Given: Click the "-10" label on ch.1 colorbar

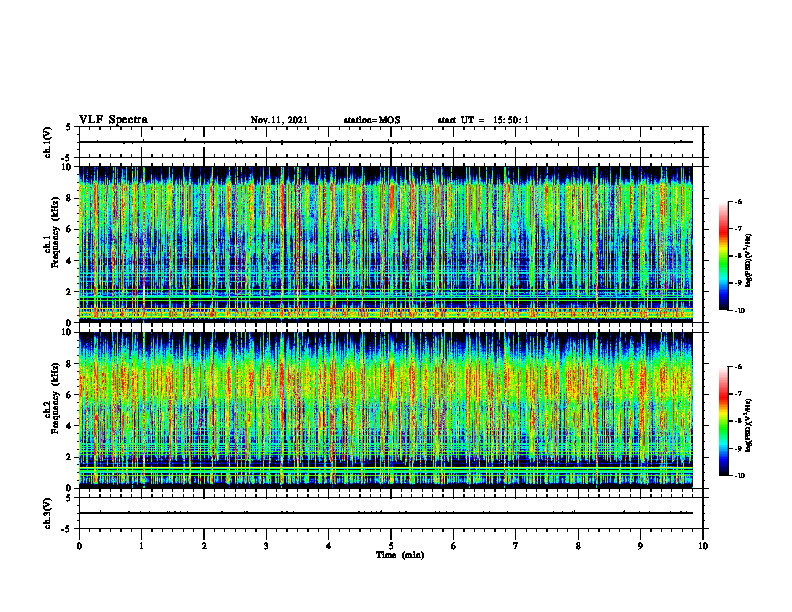Looking at the screenshot, I should (739, 311).
